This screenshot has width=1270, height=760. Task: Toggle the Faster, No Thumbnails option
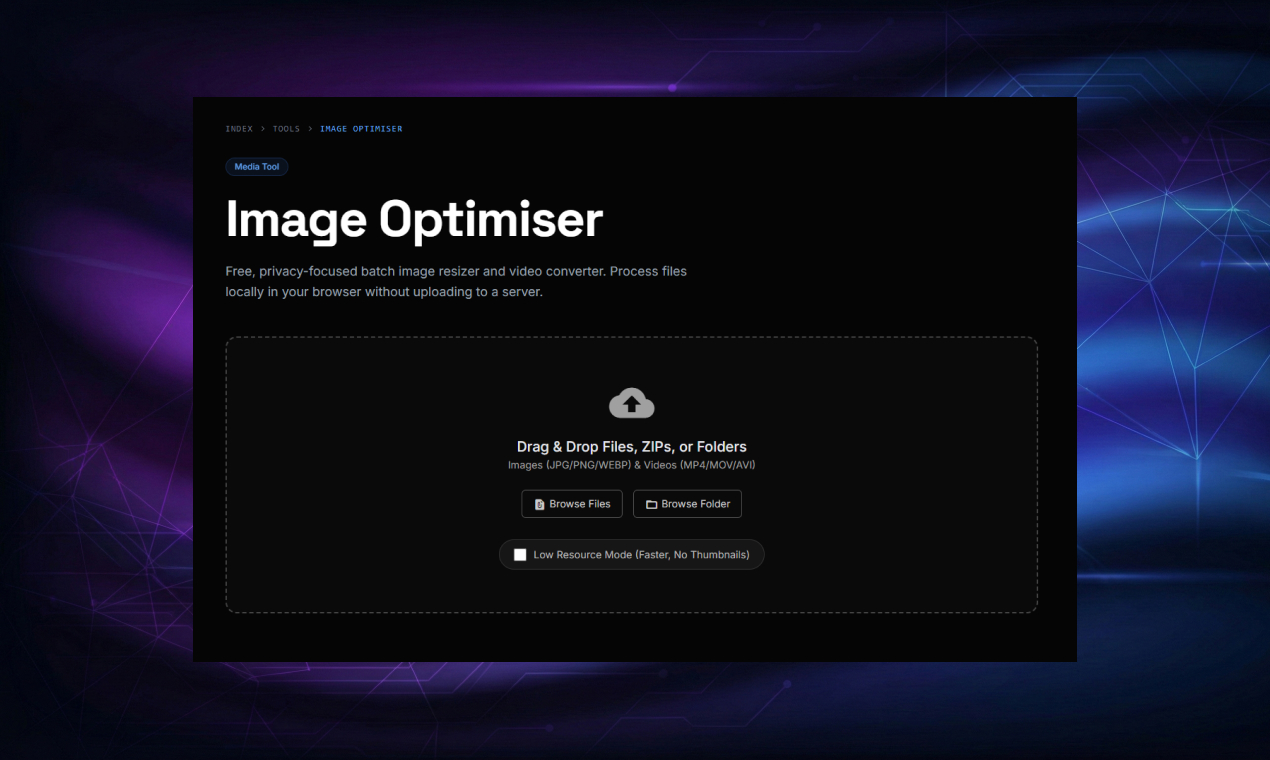pos(631,554)
